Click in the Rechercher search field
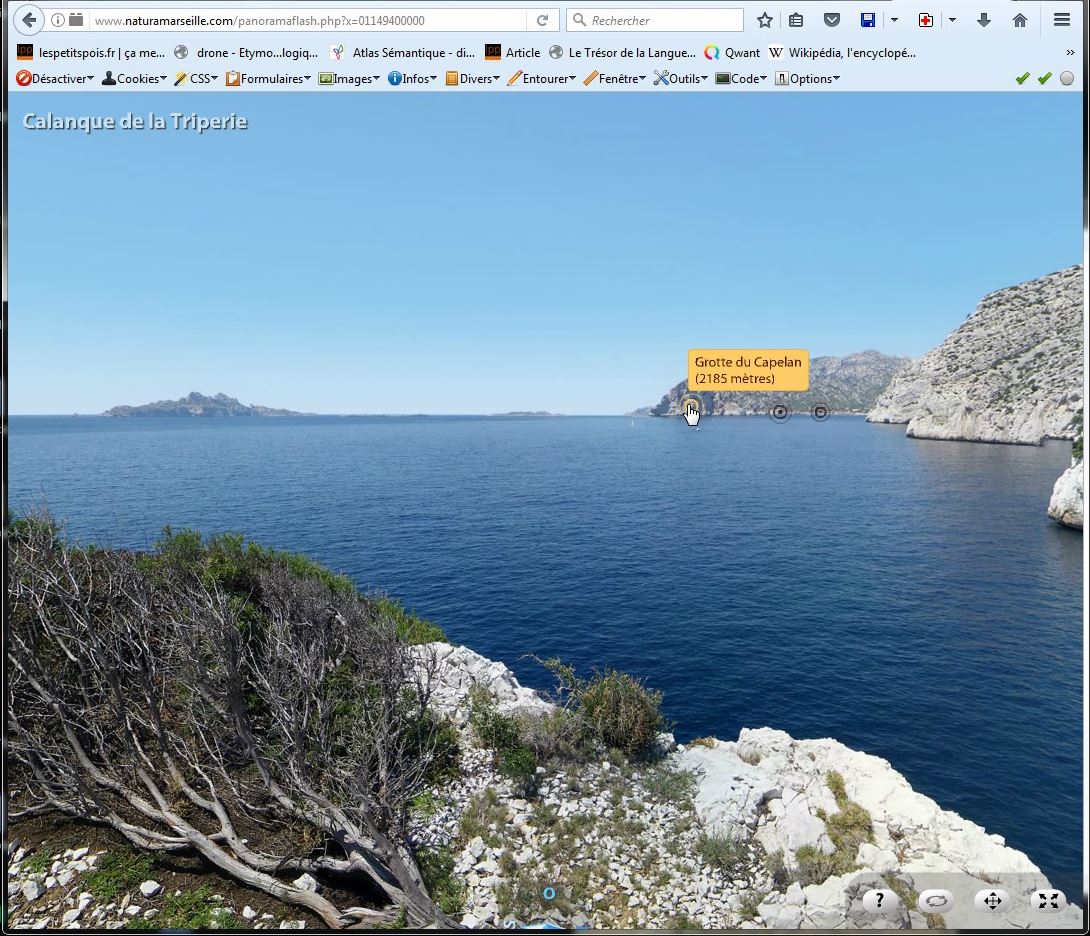The width and height of the screenshot is (1090, 936). pos(660,20)
